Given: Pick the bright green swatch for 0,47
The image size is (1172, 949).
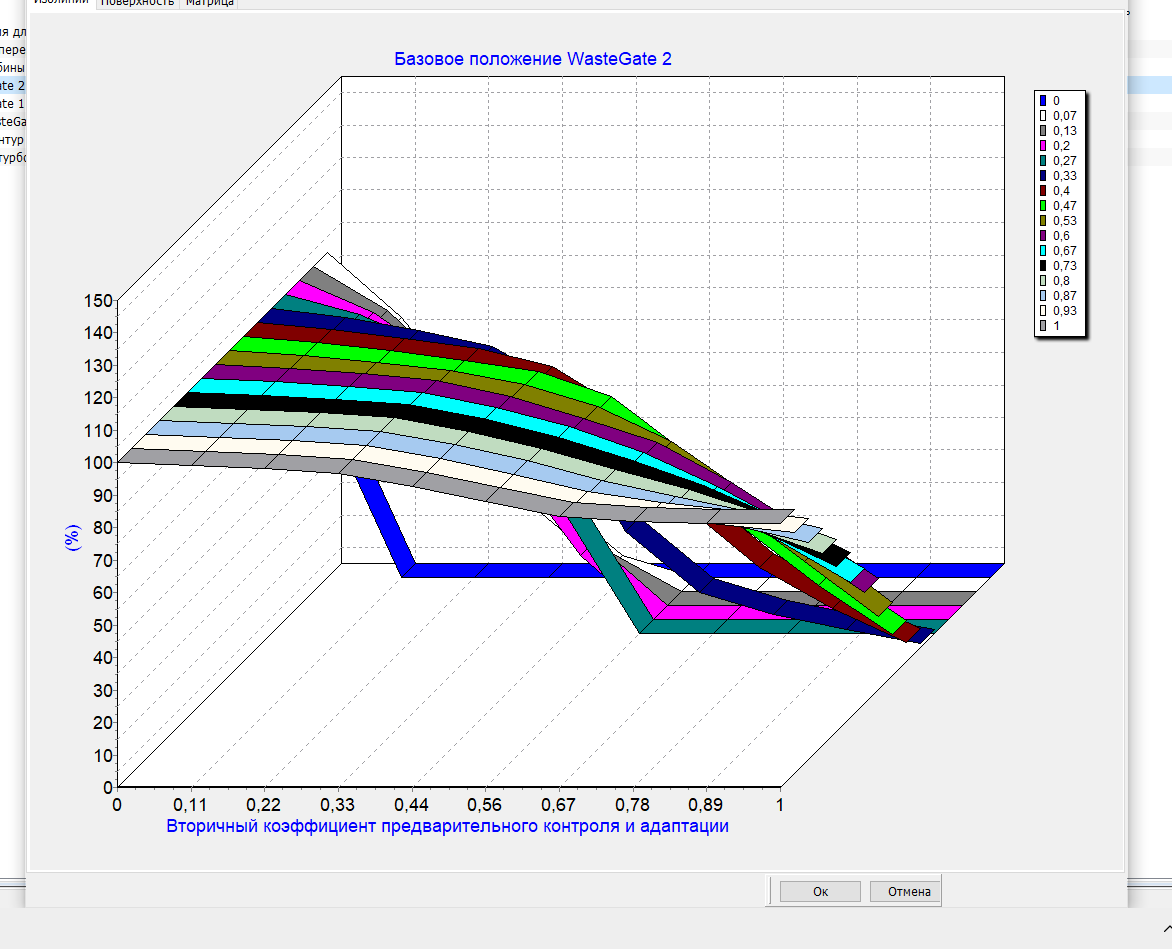Looking at the screenshot, I should [1042, 205].
